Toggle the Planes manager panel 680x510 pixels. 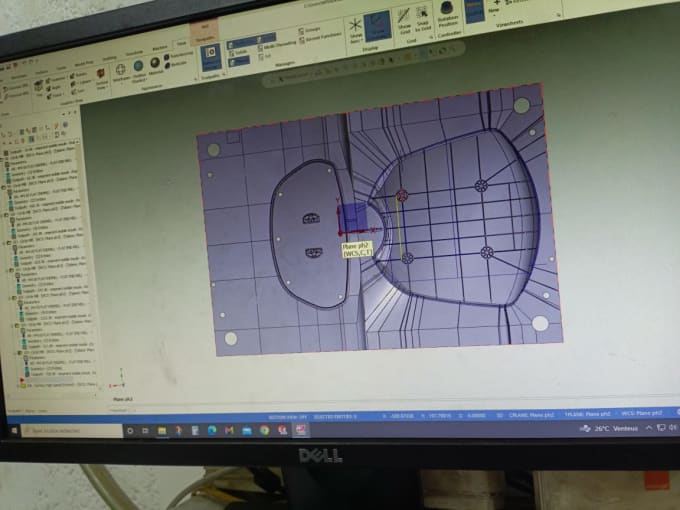point(239,61)
